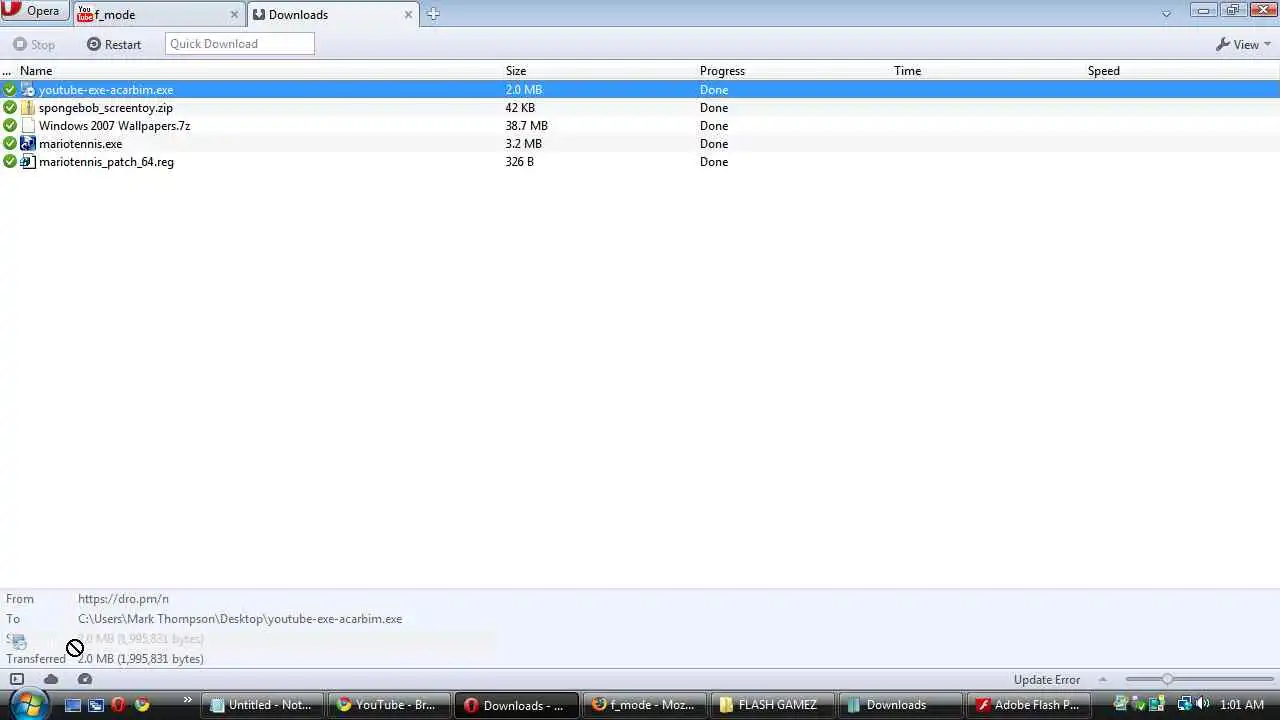Click the mariotennis.exe file icon

pyautogui.click(x=28, y=144)
